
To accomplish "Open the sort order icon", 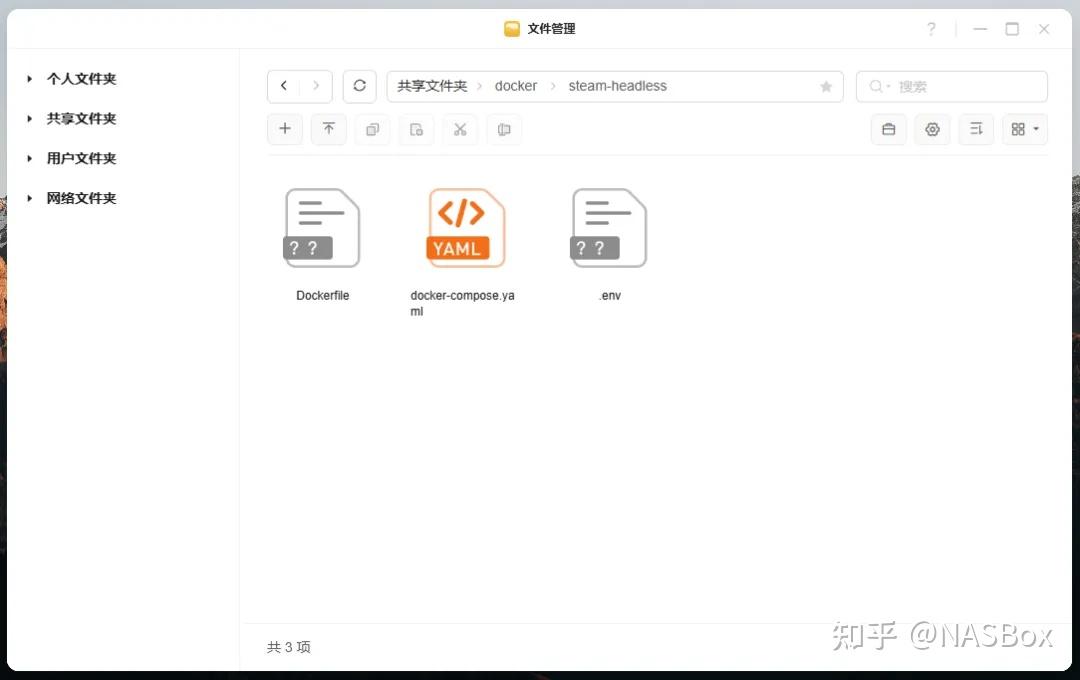I will tap(976, 129).
